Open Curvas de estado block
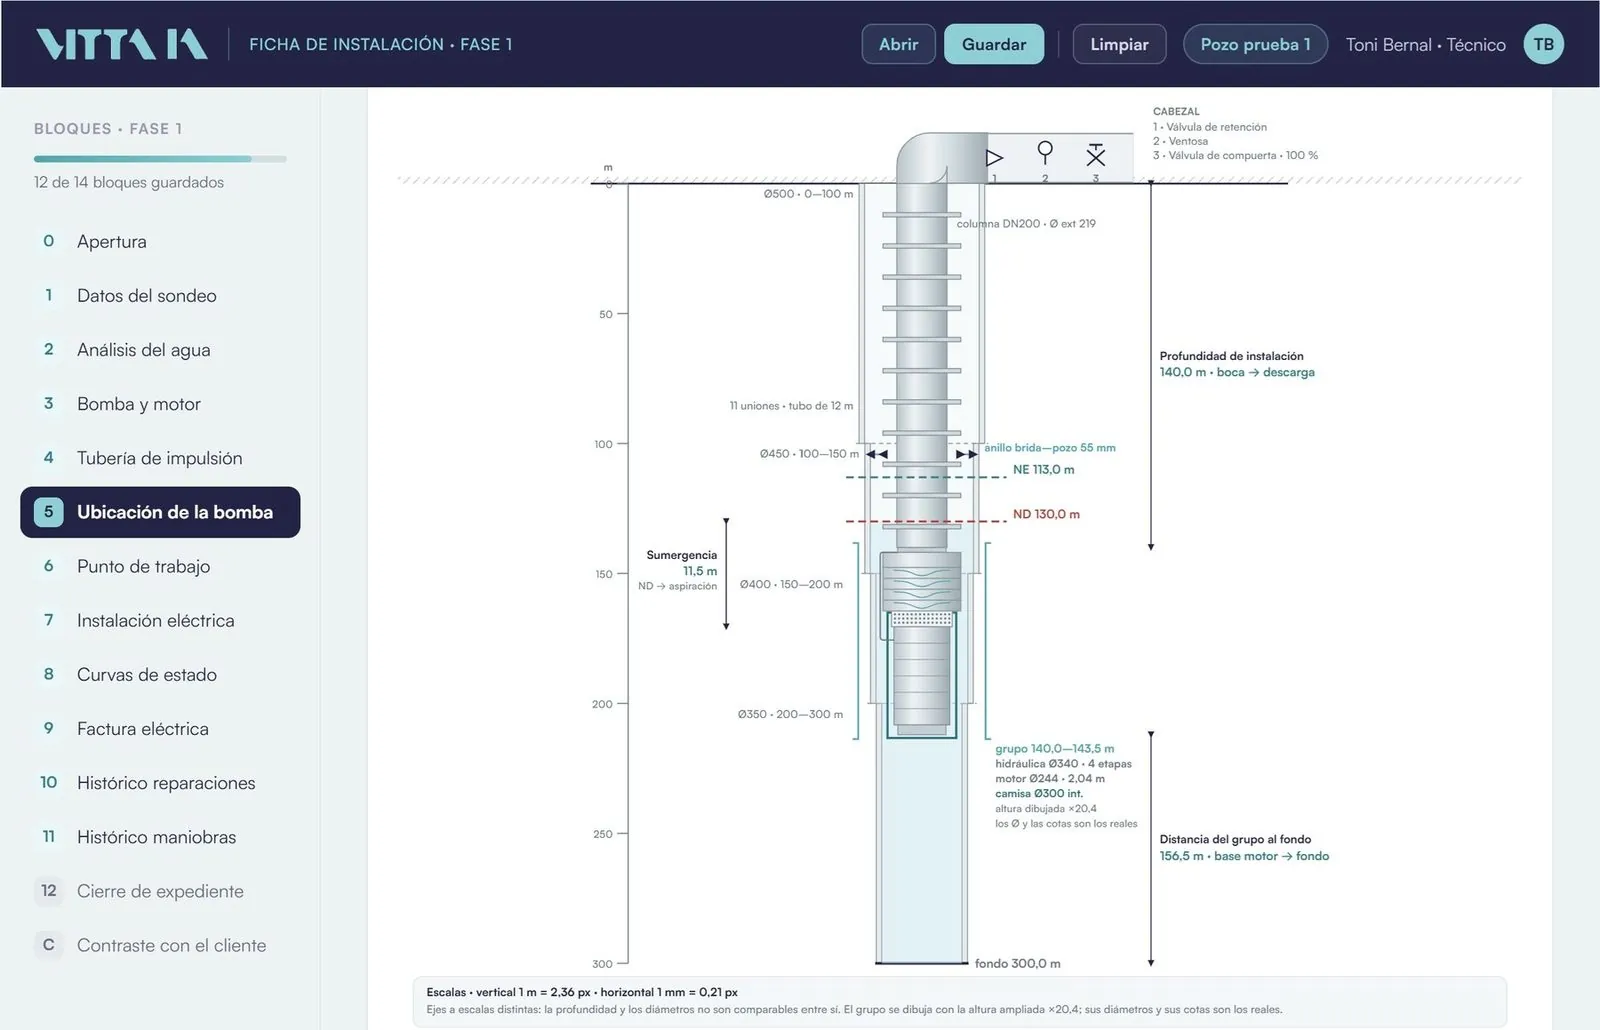This screenshot has height=1030, width=1600. (x=160, y=674)
